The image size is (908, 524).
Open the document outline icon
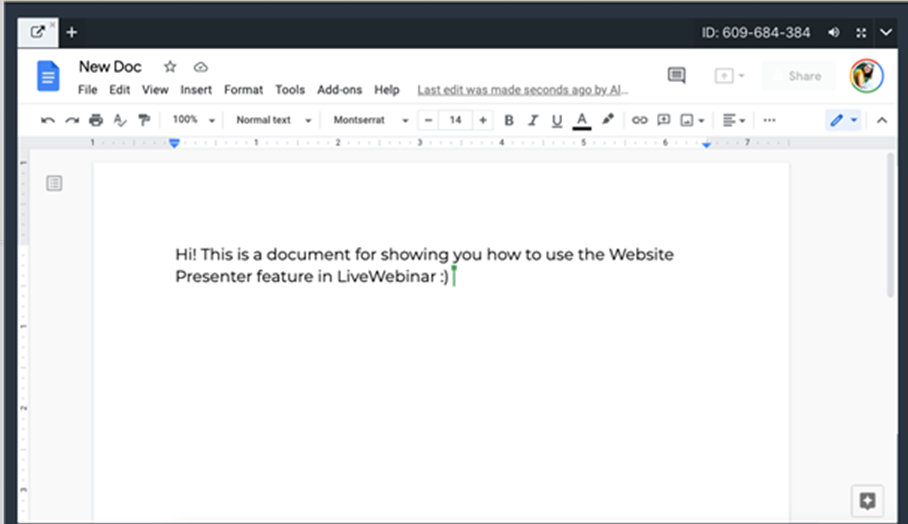[54, 183]
